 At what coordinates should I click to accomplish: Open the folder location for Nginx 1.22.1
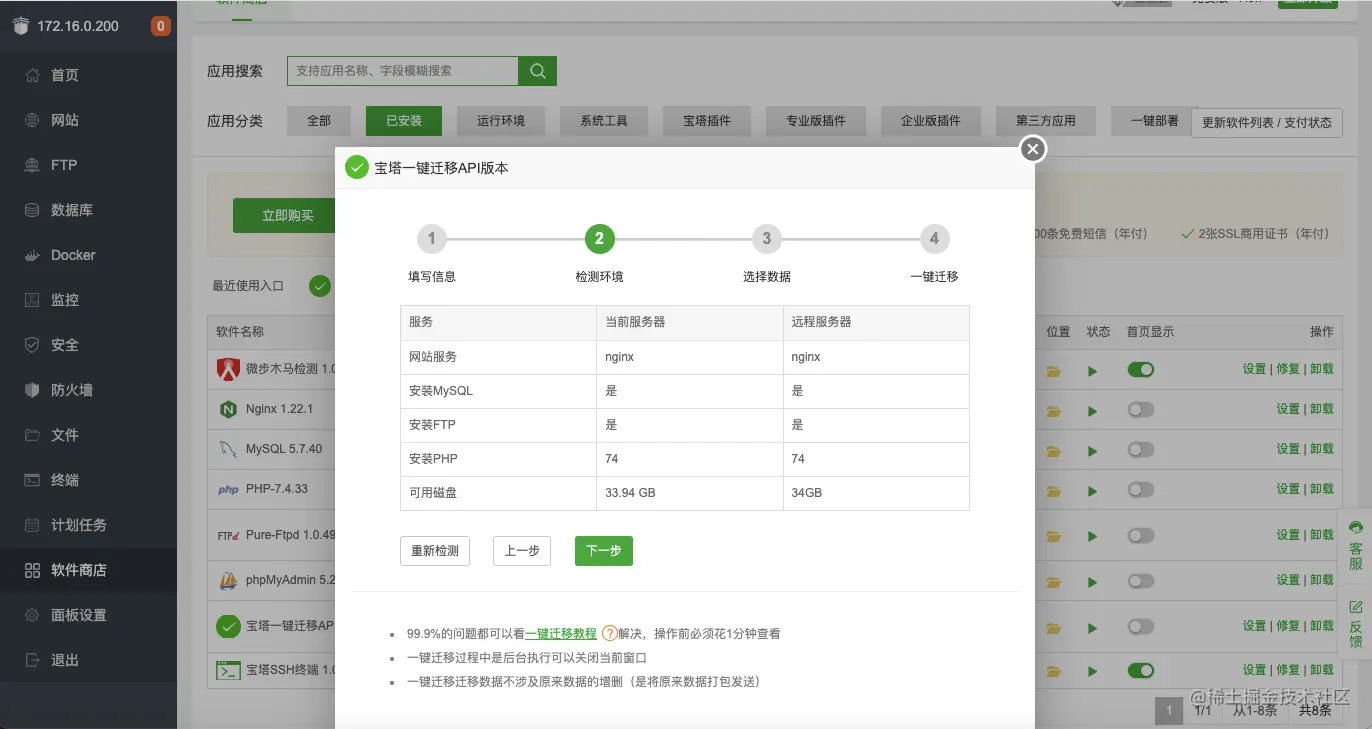click(x=1053, y=410)
